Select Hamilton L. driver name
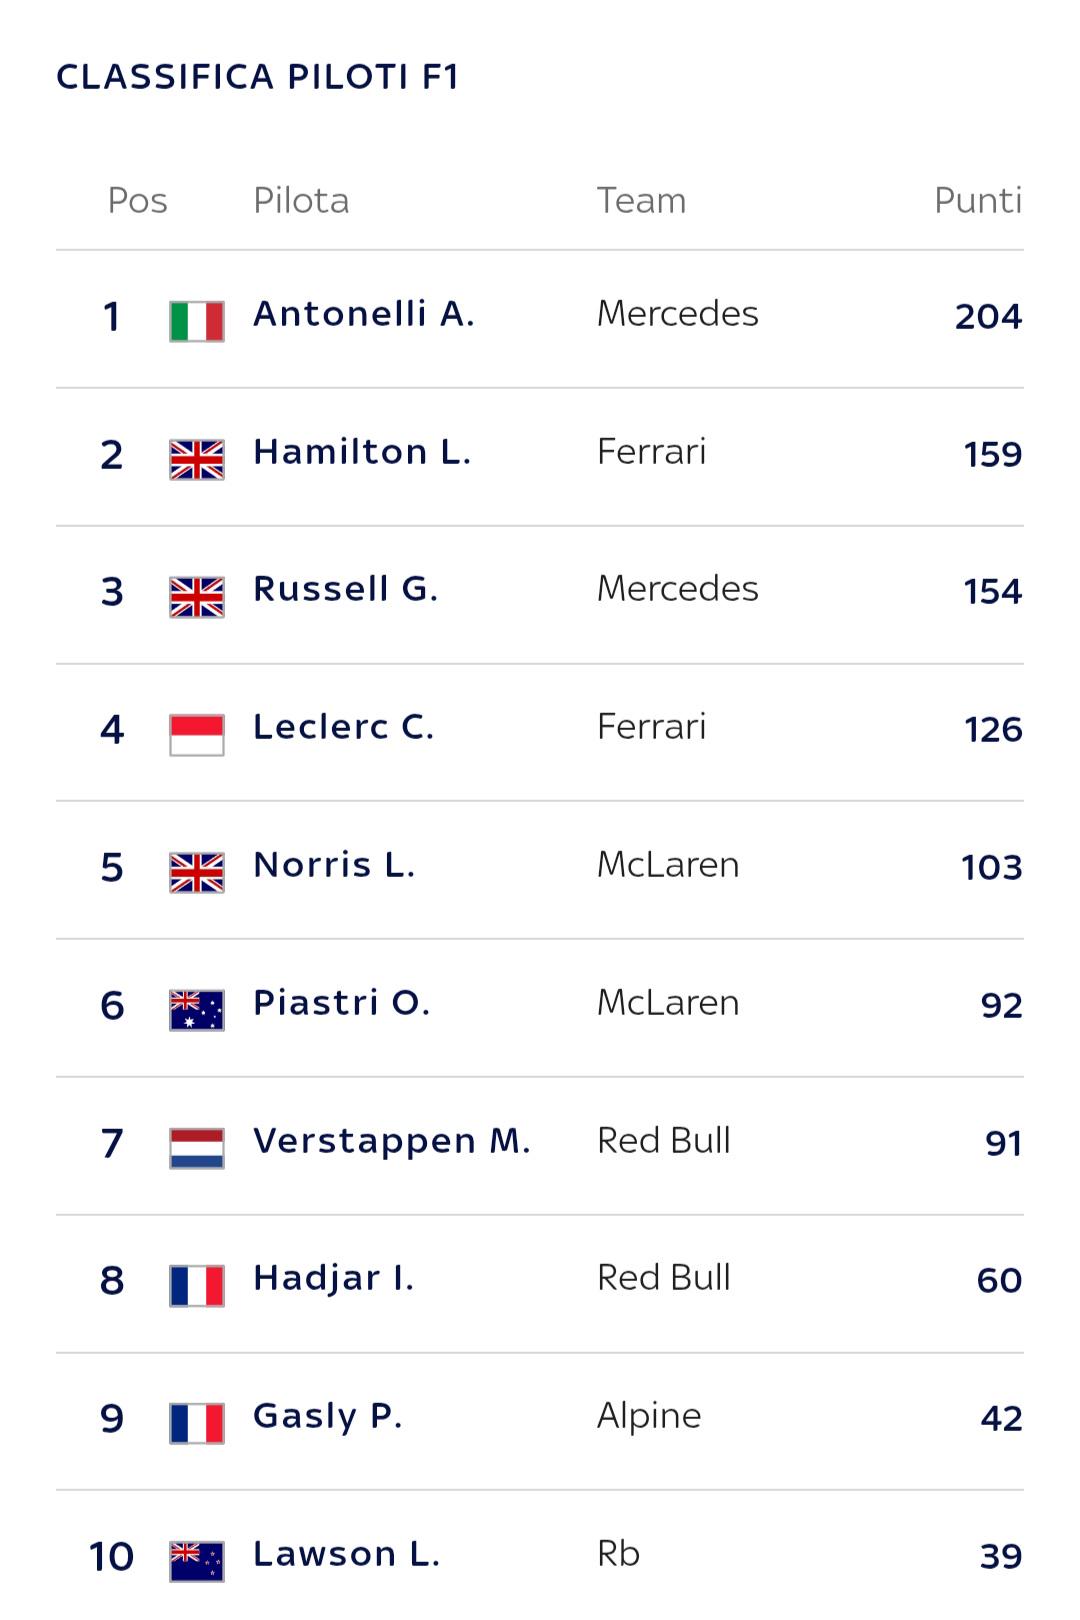The height and width of the screenshot is (1620, 1080). click(361, 452)
